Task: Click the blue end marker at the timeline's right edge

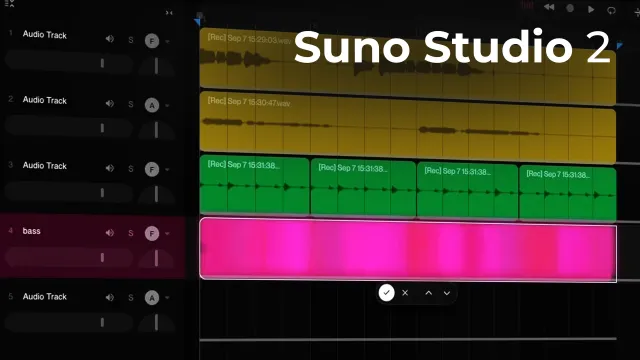Action: coord(620,45)
